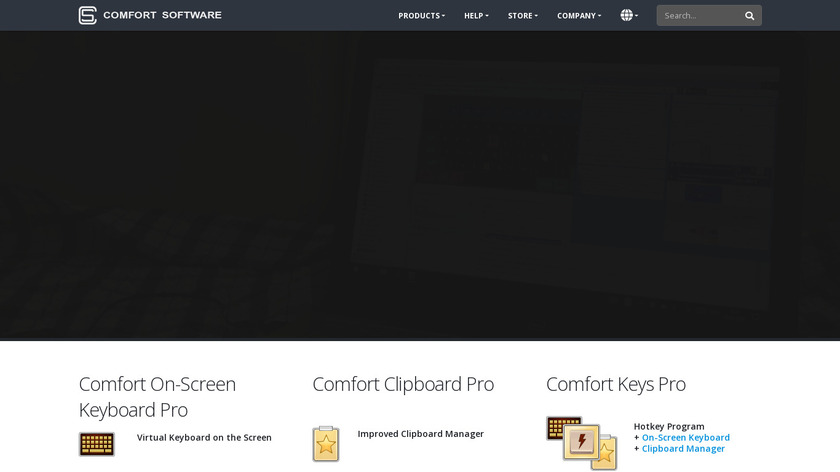840x472 pixels.
Task: Expand the Company menu
Action: (x=579, y=16)
